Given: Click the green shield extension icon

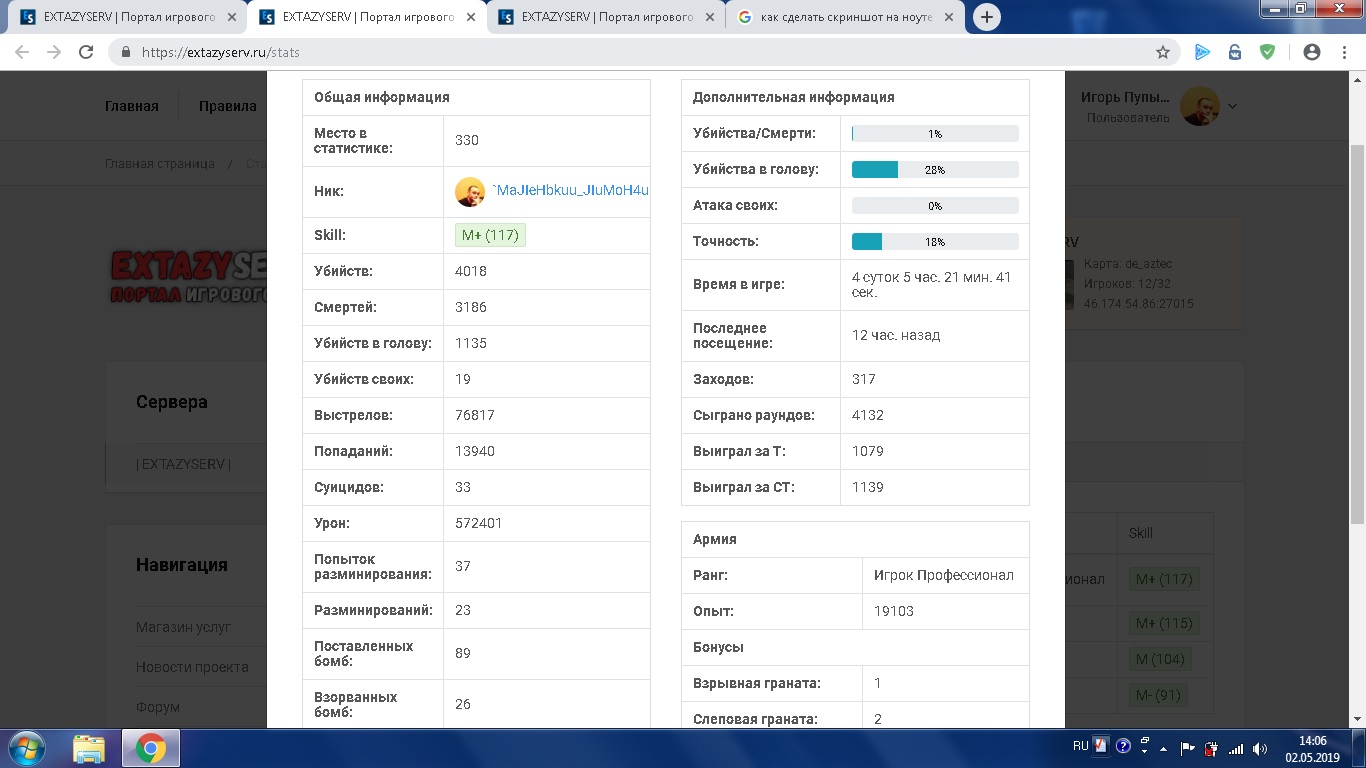Looking at the screenshot, I should (1267, 53).
